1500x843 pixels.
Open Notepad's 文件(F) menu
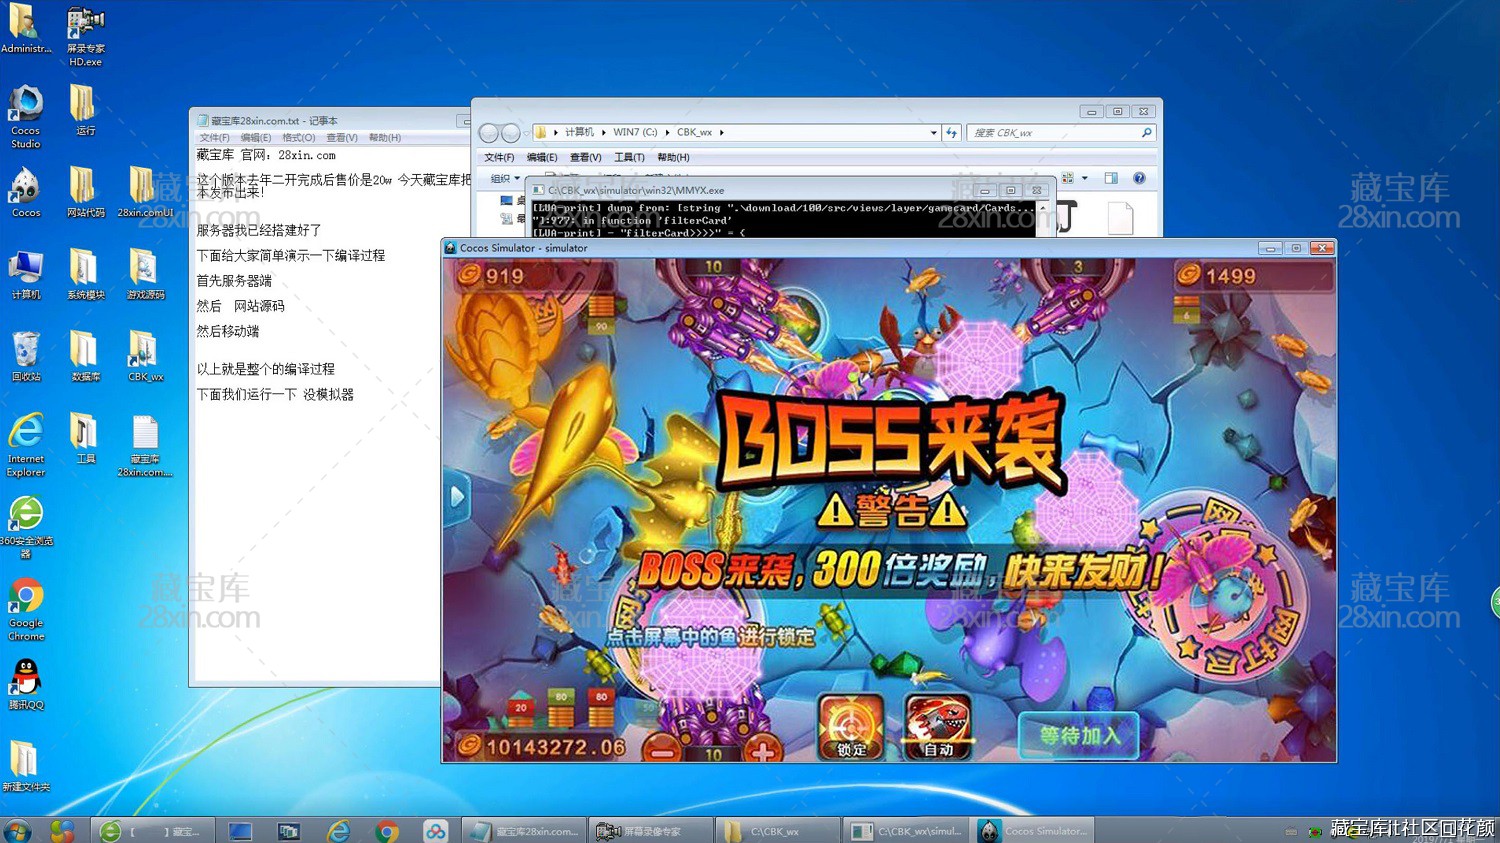click(214, 138)
